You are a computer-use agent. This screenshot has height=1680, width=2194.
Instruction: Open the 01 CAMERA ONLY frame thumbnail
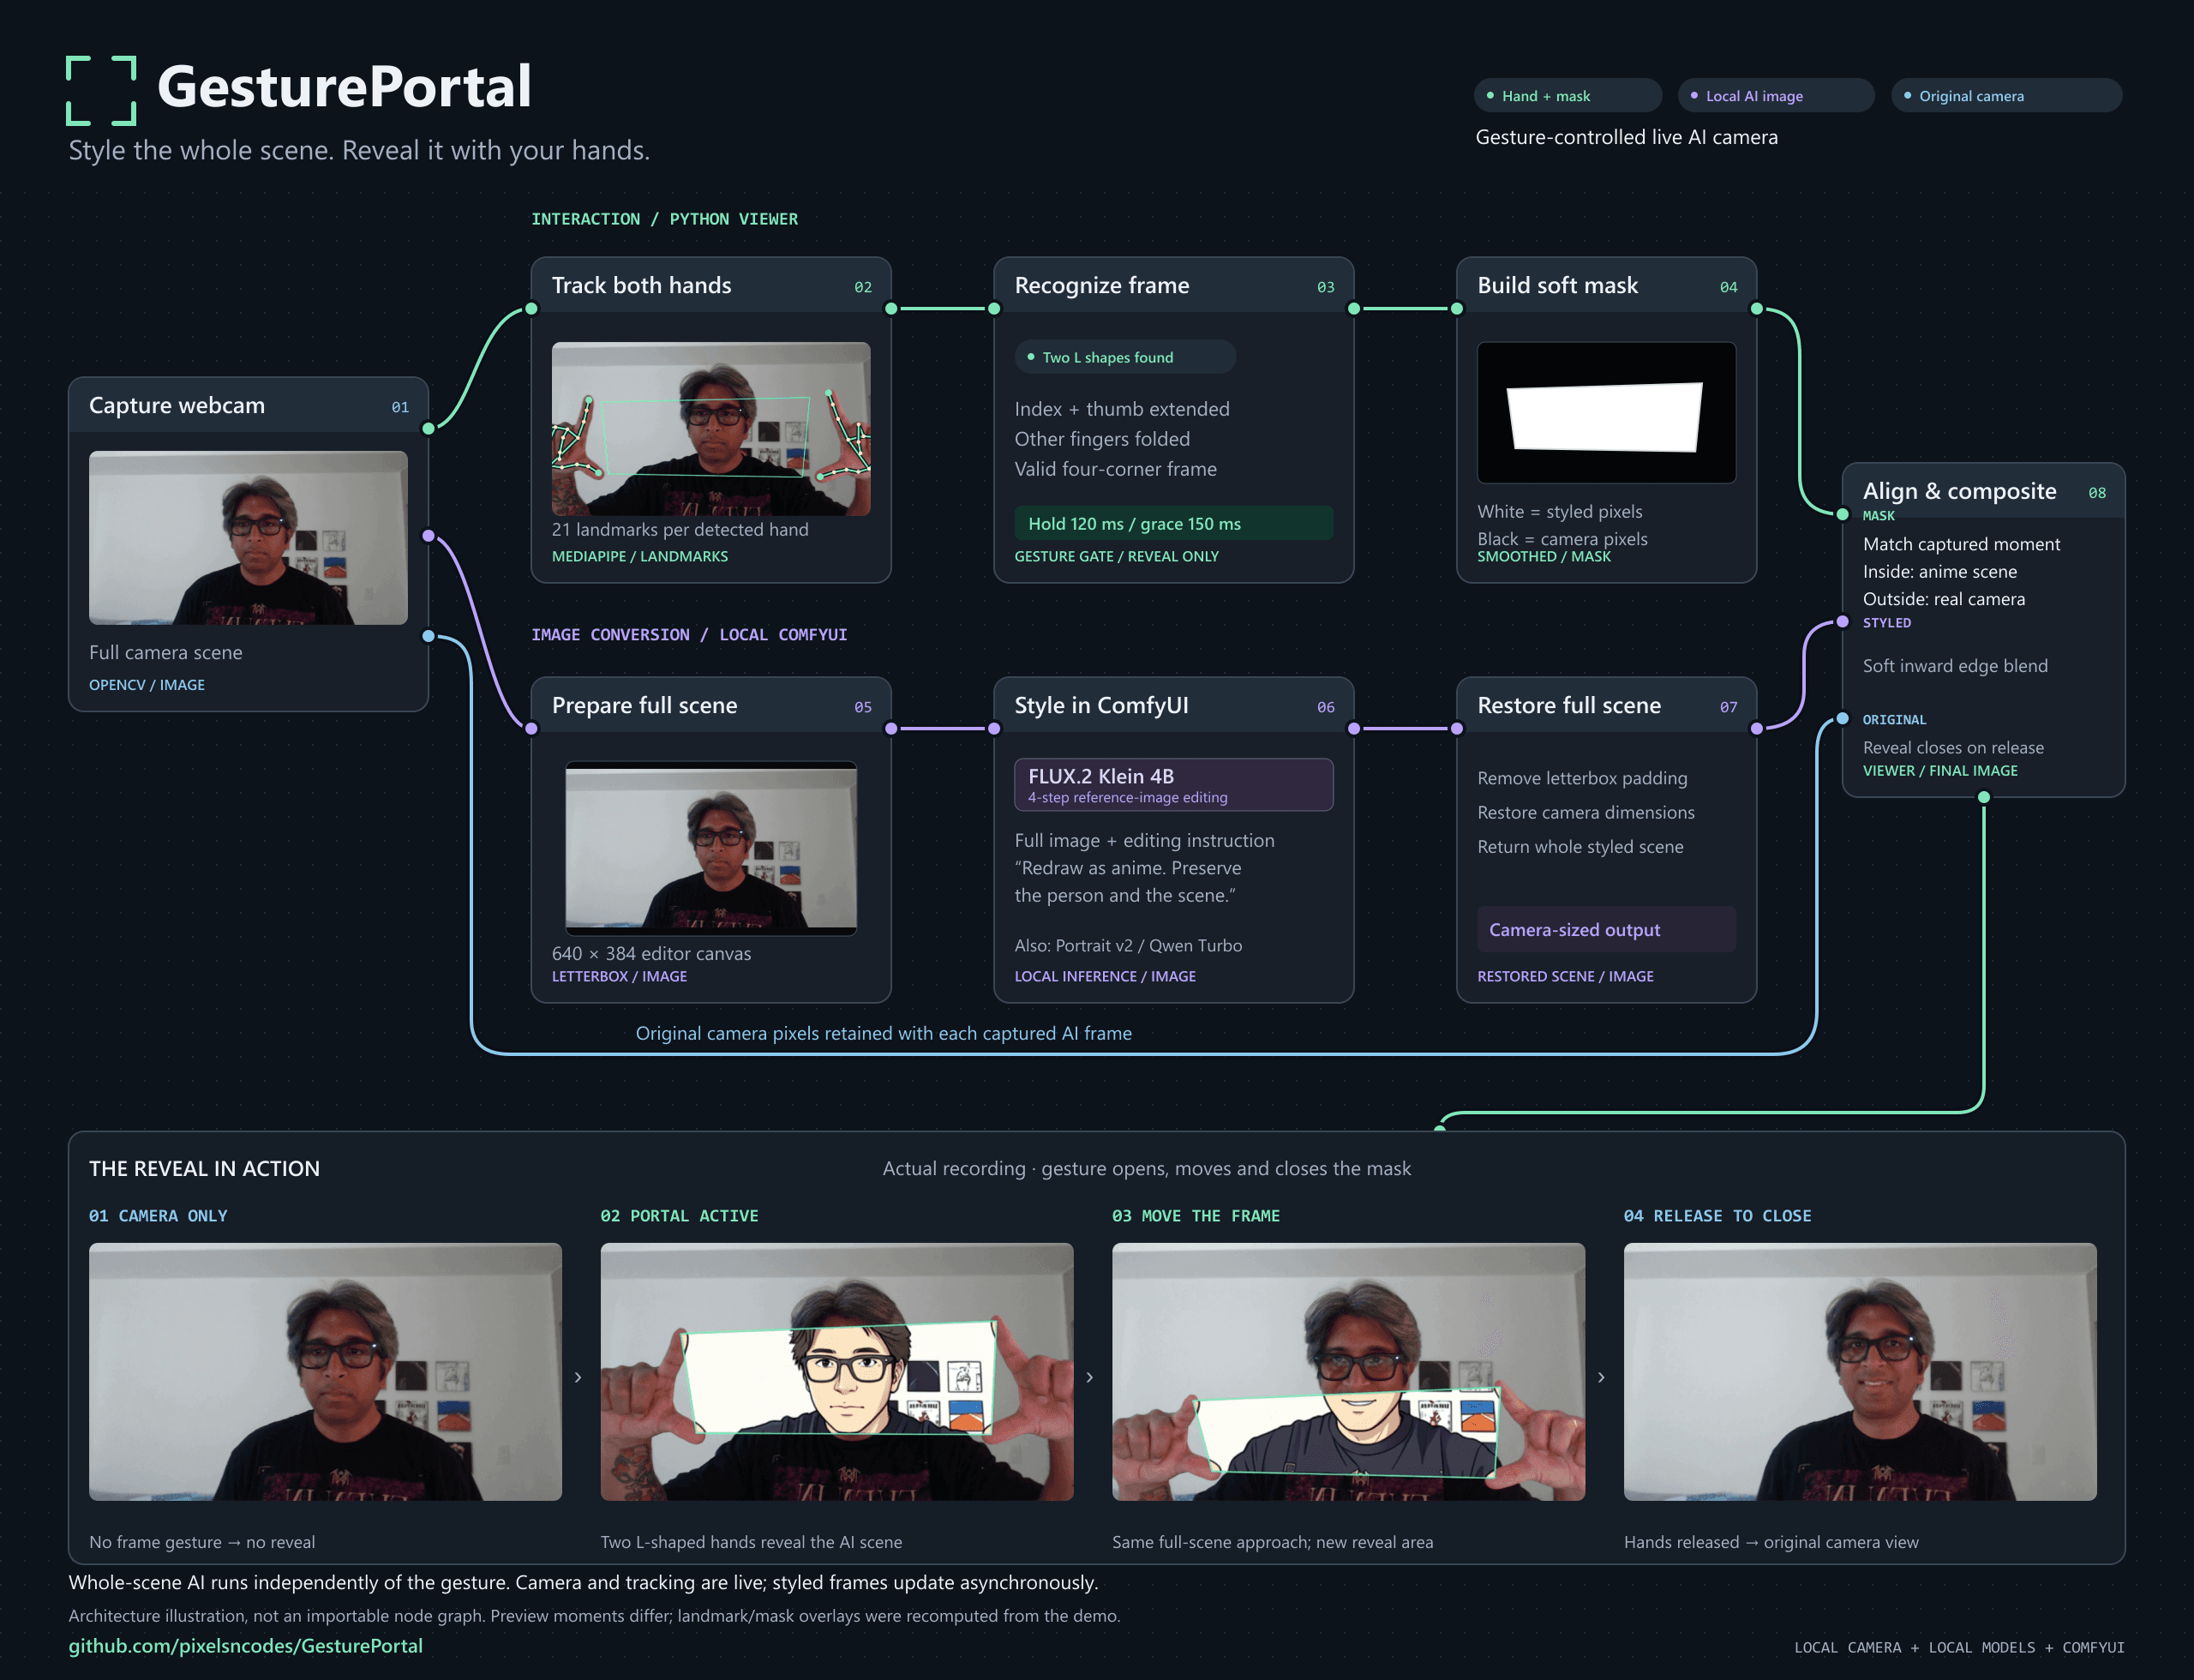coord(325,1371)
